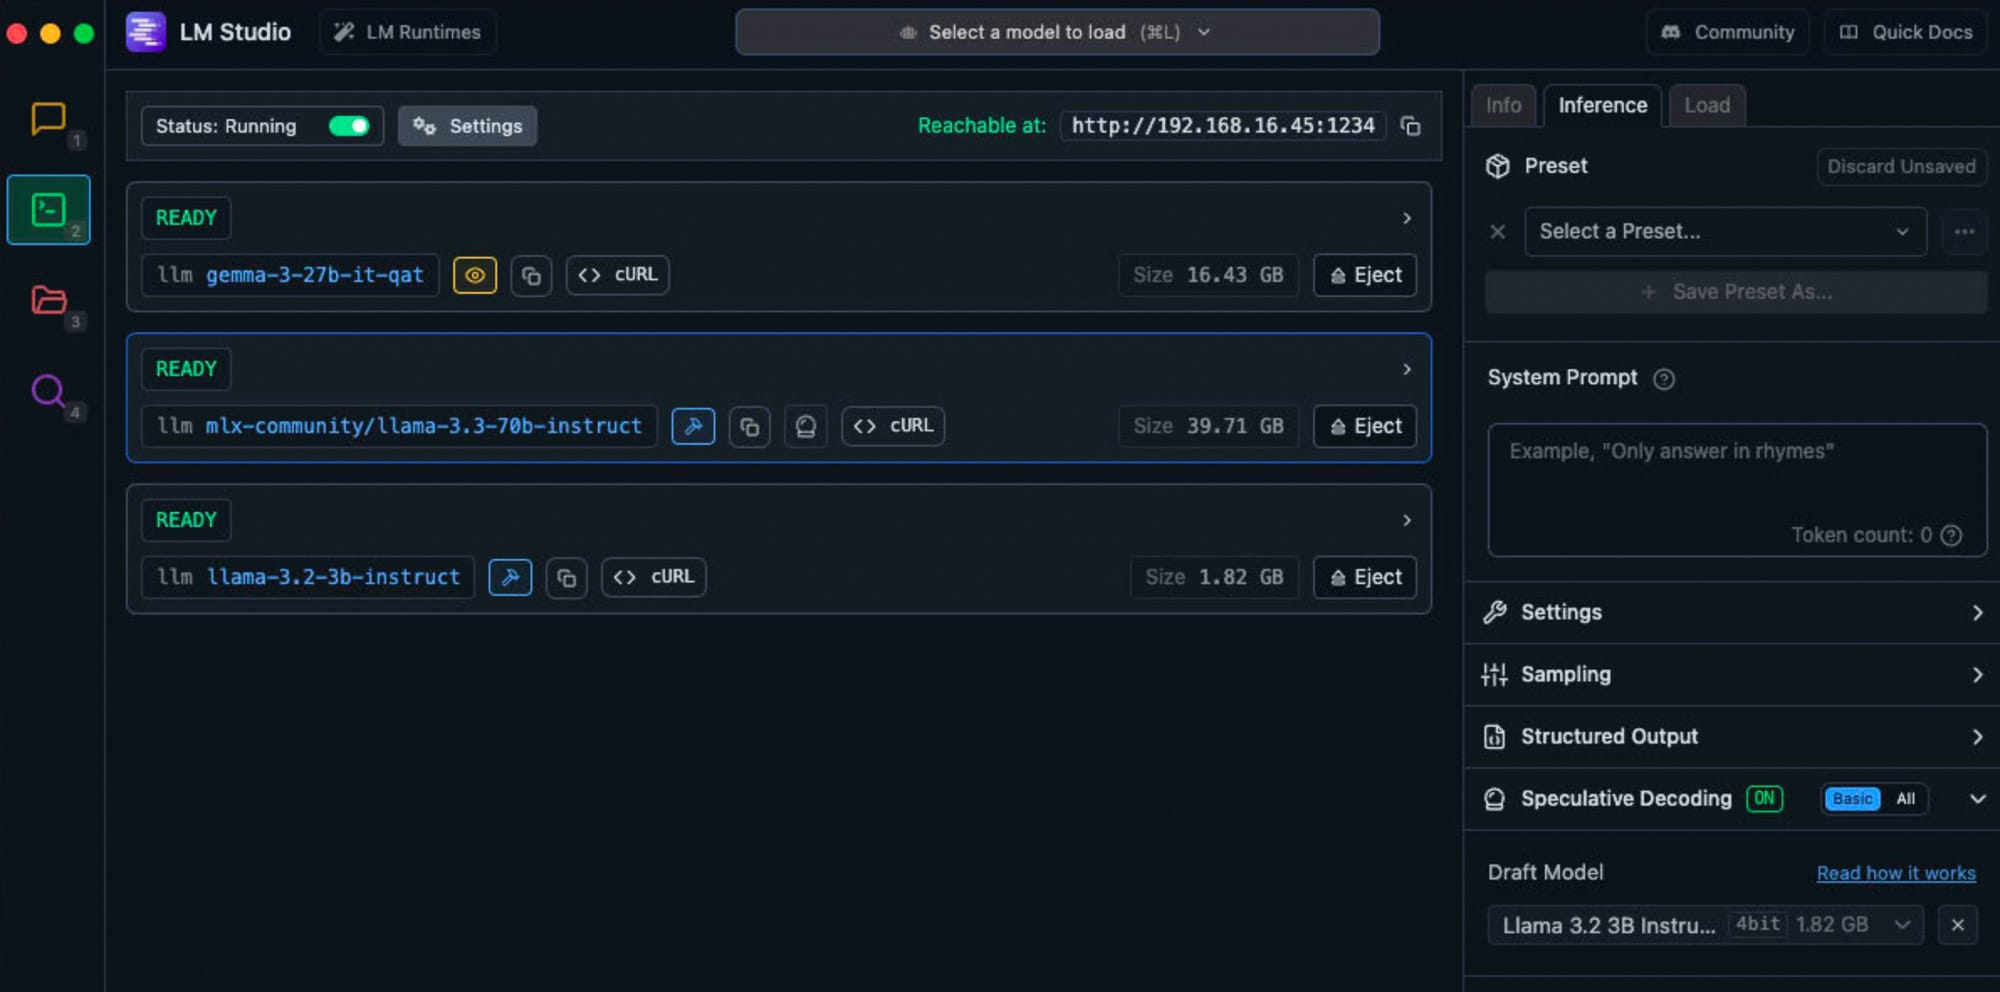Viewport: 2000px width, 992px height.
Task: Open the Community link
Action: tap(1728, 32)
